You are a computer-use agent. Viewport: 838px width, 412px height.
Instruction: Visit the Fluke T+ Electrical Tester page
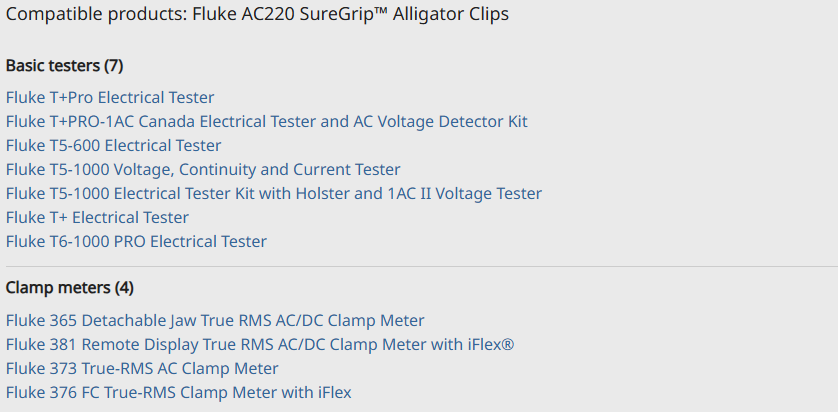pos(97,218)
